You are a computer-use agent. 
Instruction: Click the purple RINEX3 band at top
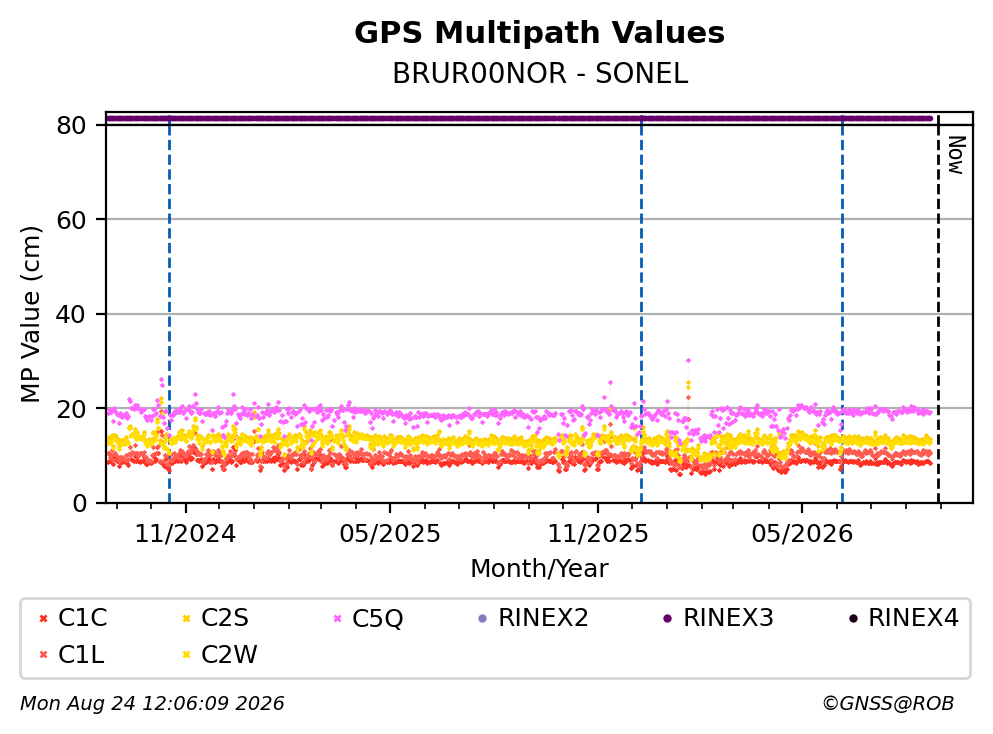coord(519,118)
